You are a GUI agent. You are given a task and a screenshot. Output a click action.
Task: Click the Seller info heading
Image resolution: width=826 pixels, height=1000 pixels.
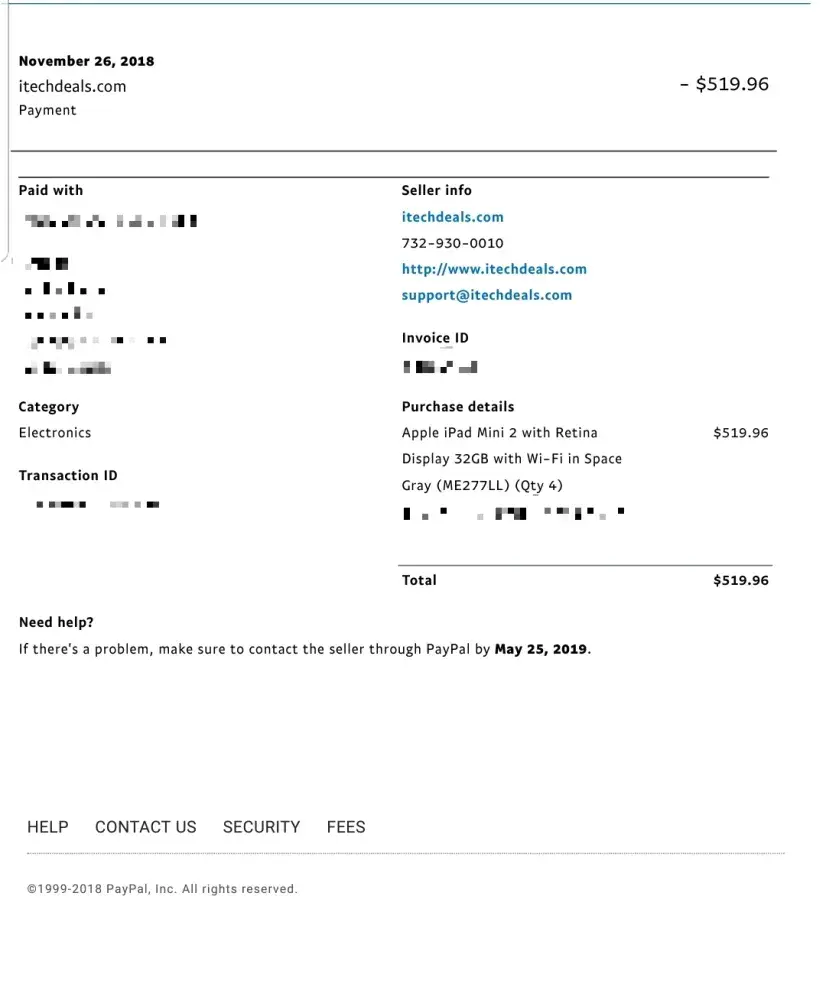(437, 190)
